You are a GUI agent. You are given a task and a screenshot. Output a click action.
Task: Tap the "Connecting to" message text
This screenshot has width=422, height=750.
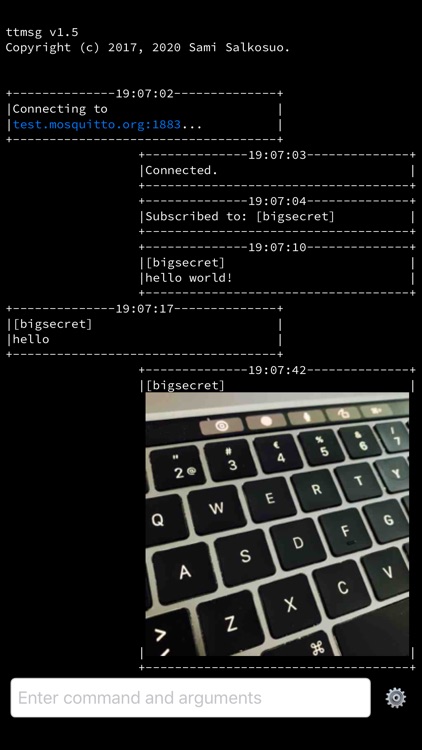pos(60,109)
